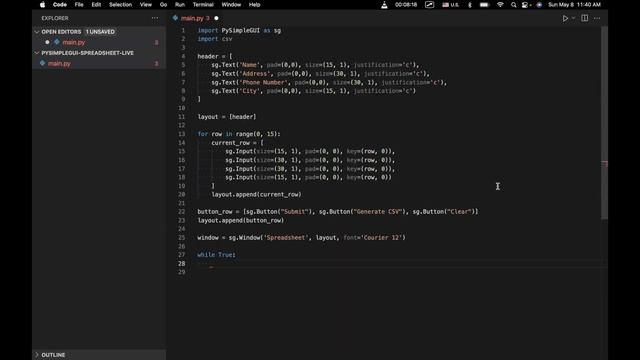The image size is (640, 360).
Task: Click the date and time display
Action: (x=574, y=5)
